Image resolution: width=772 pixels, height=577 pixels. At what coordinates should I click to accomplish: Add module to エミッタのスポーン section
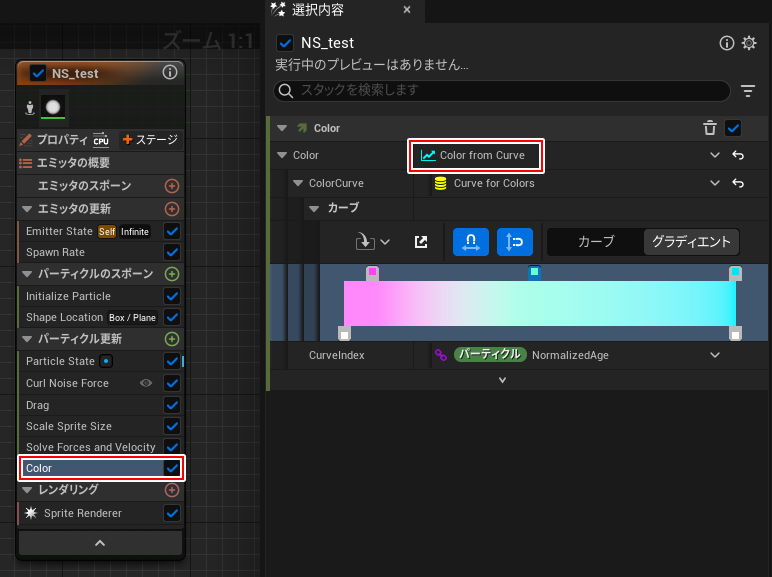click(x=172, y=186)
